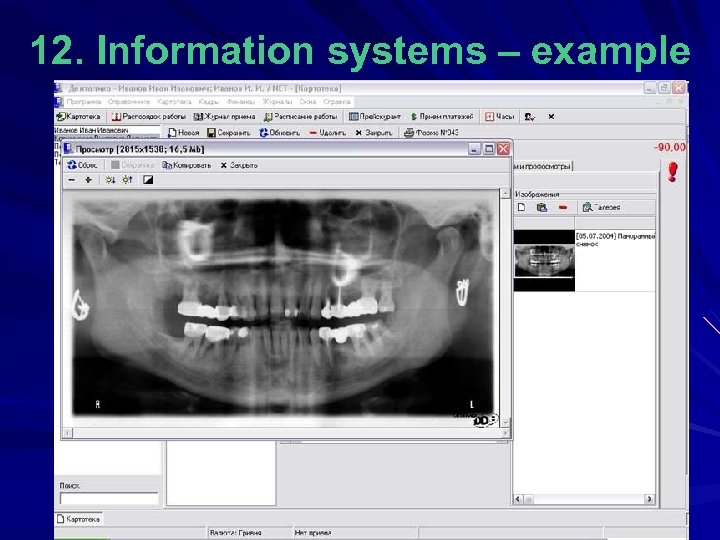Select the Картотека tab at bottom
Image resolution: width=720 pixels, height=540 pixels.
coord(79,519)
